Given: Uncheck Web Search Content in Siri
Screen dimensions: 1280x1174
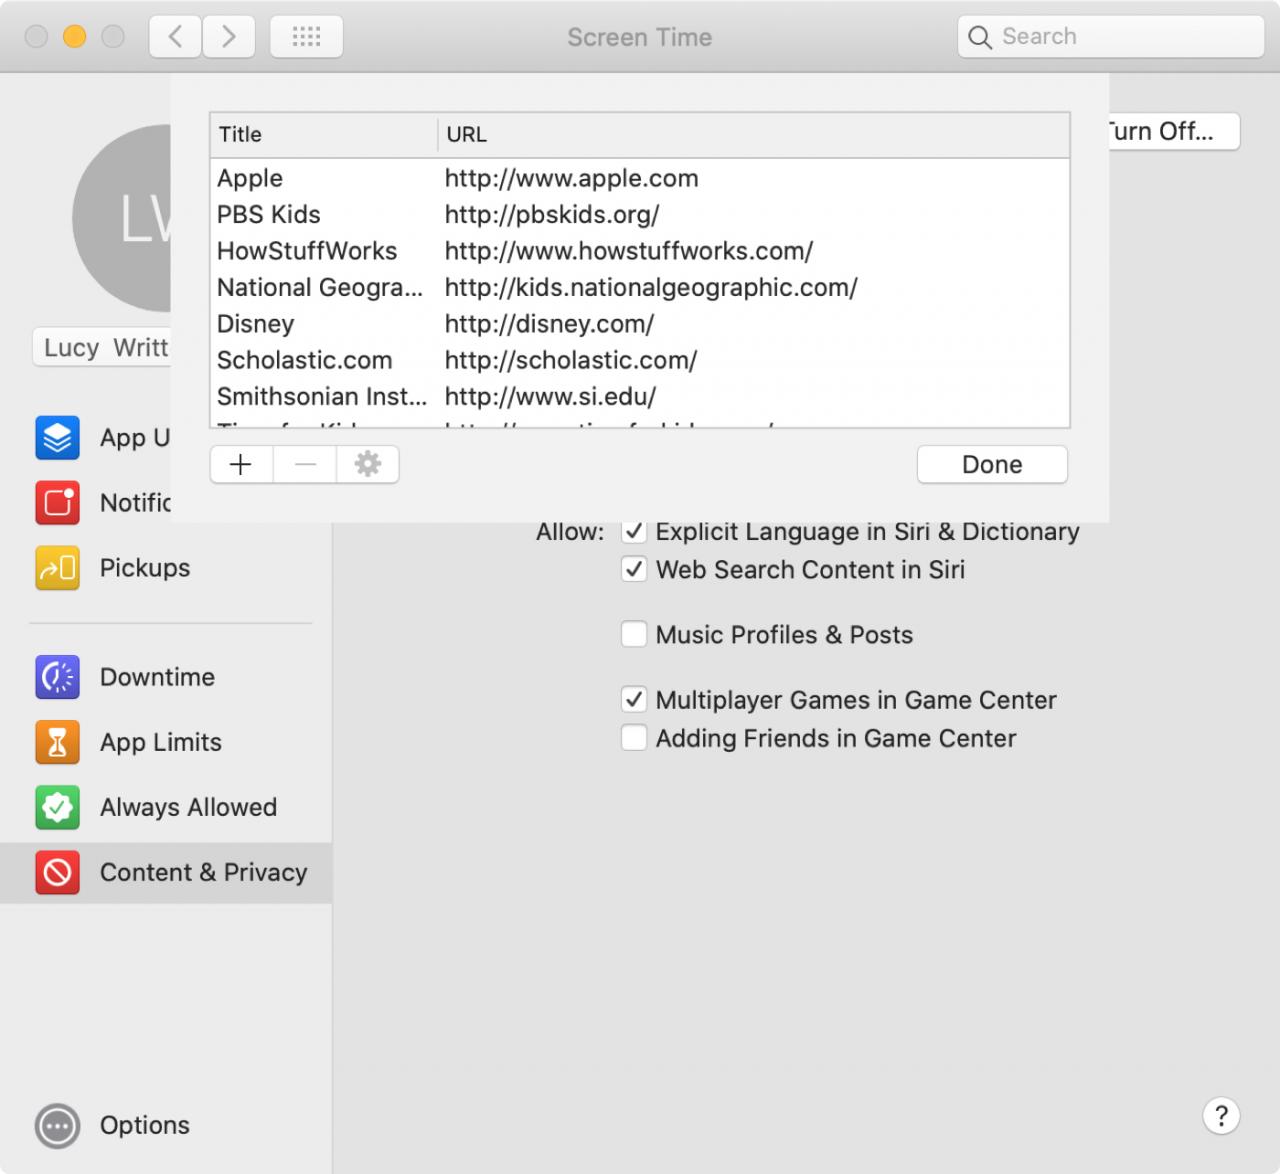Looking at the screenshot, I should tap(634, 569).
